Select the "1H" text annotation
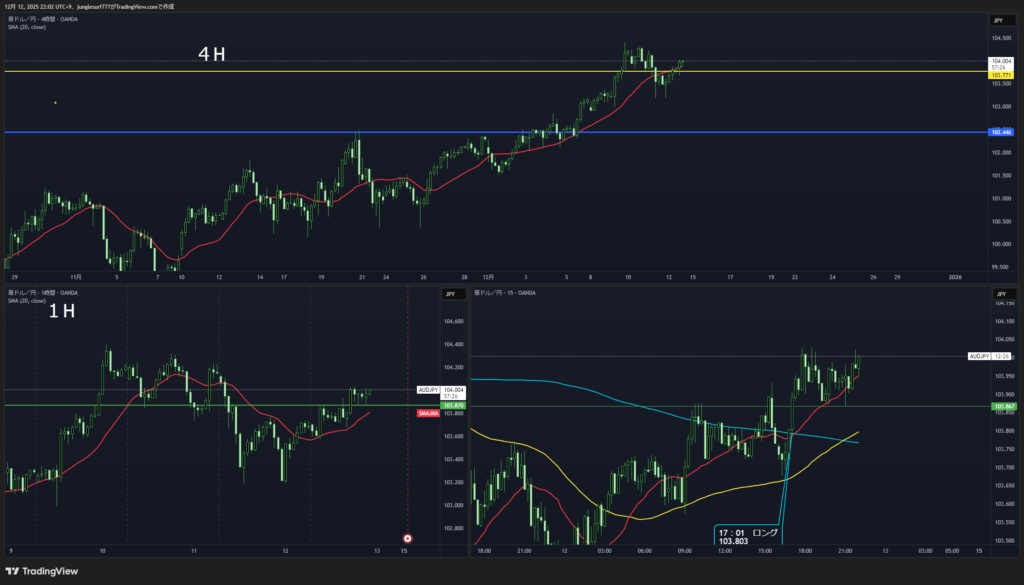This screenshot has height=585, width=1024. click(x=61, y=311)
